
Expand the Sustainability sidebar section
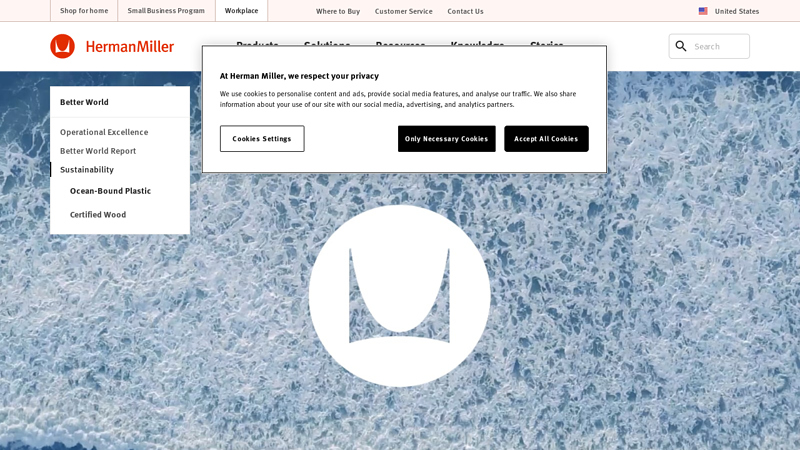(x=87, y=169)
